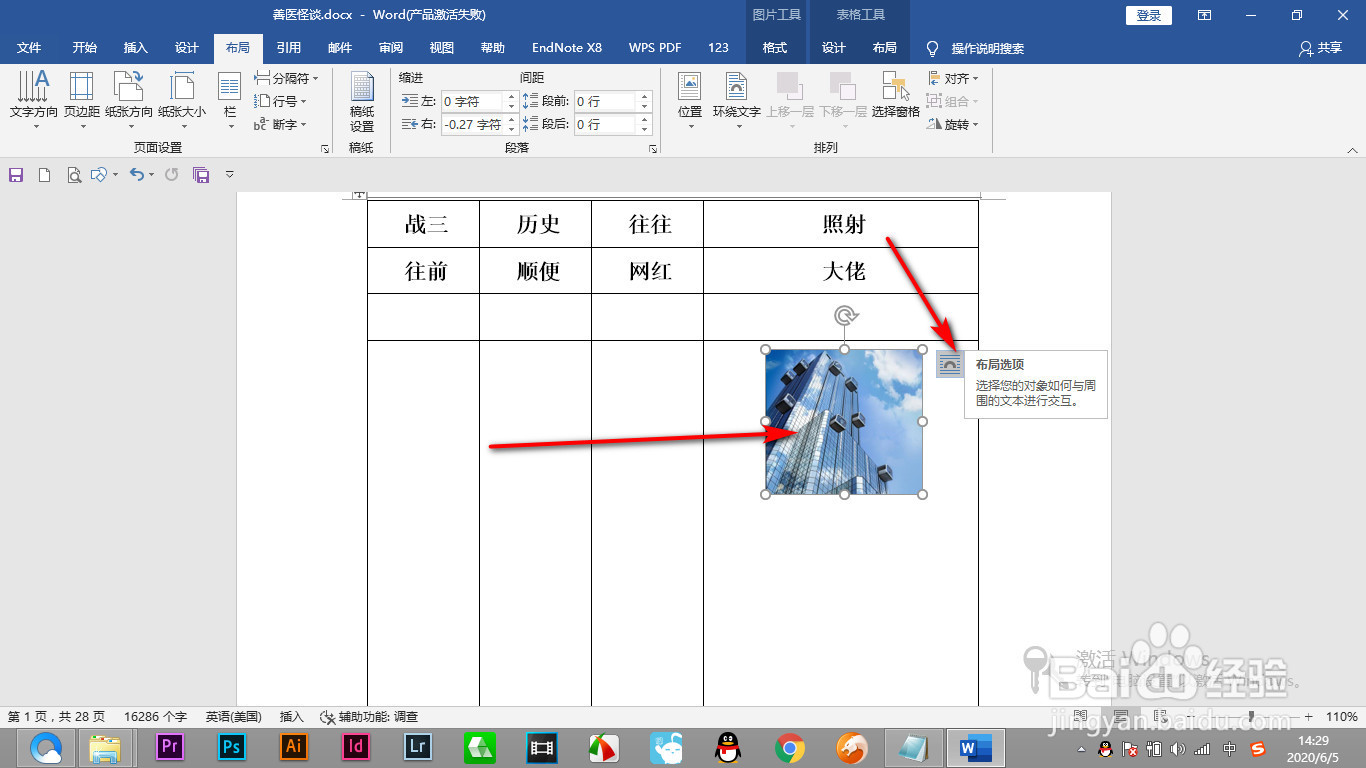Open Illustrator from taskbar
Viewport: 1366px width, 768px height.
click(293, 746)
